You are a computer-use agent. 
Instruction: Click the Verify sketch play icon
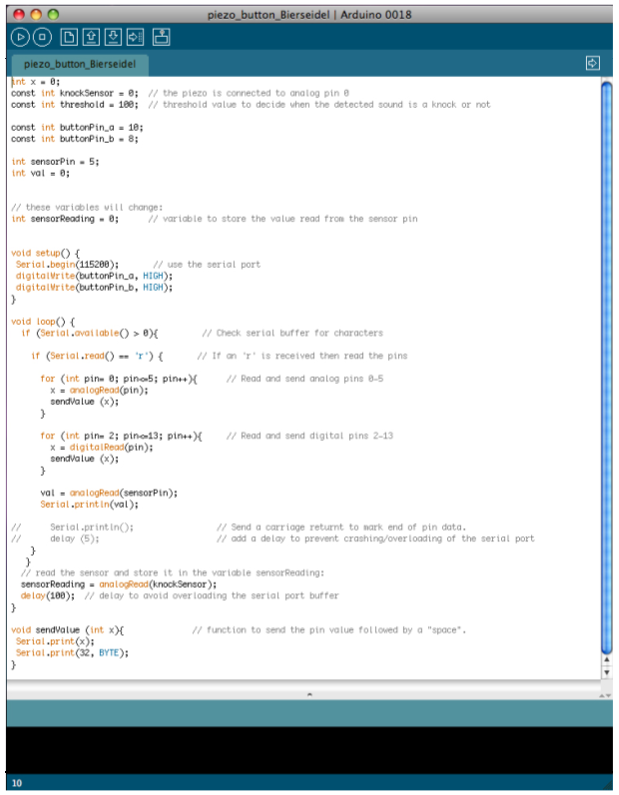coord(20,37)
